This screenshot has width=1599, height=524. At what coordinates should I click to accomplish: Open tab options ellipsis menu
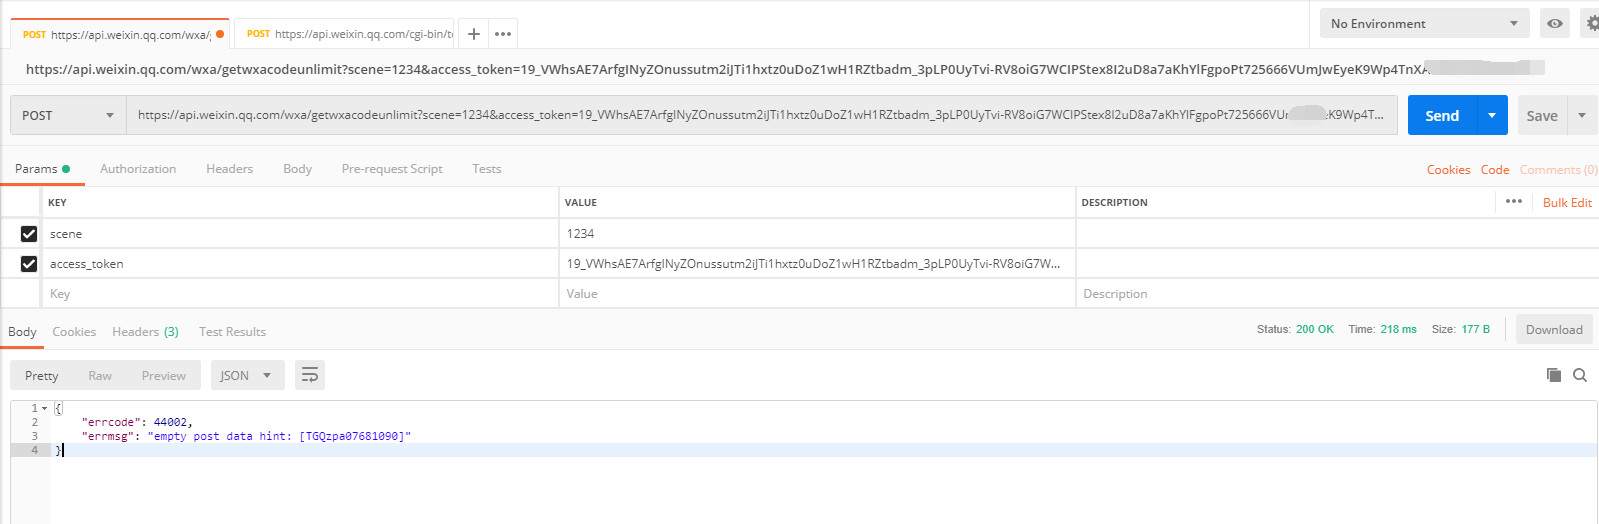503,34
